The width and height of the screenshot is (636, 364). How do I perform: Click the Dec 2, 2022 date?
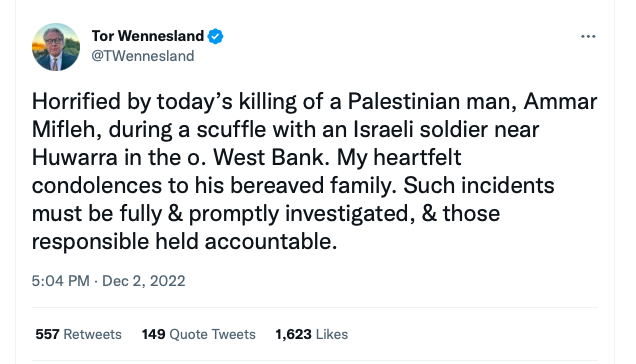pos(144,281)
